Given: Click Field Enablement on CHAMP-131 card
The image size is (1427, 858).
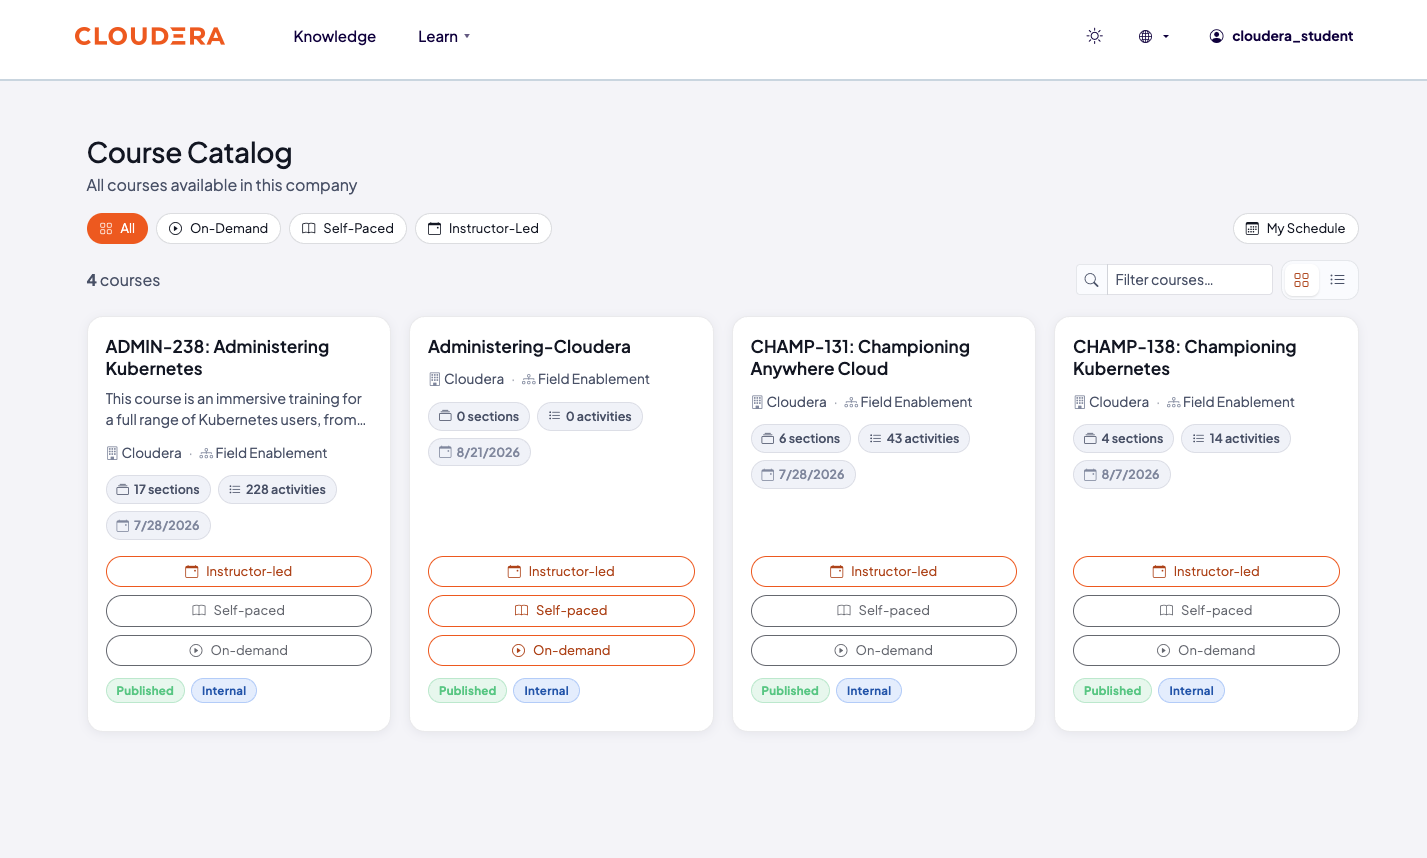Looking at the screenshot, I should tap(909, 402).
